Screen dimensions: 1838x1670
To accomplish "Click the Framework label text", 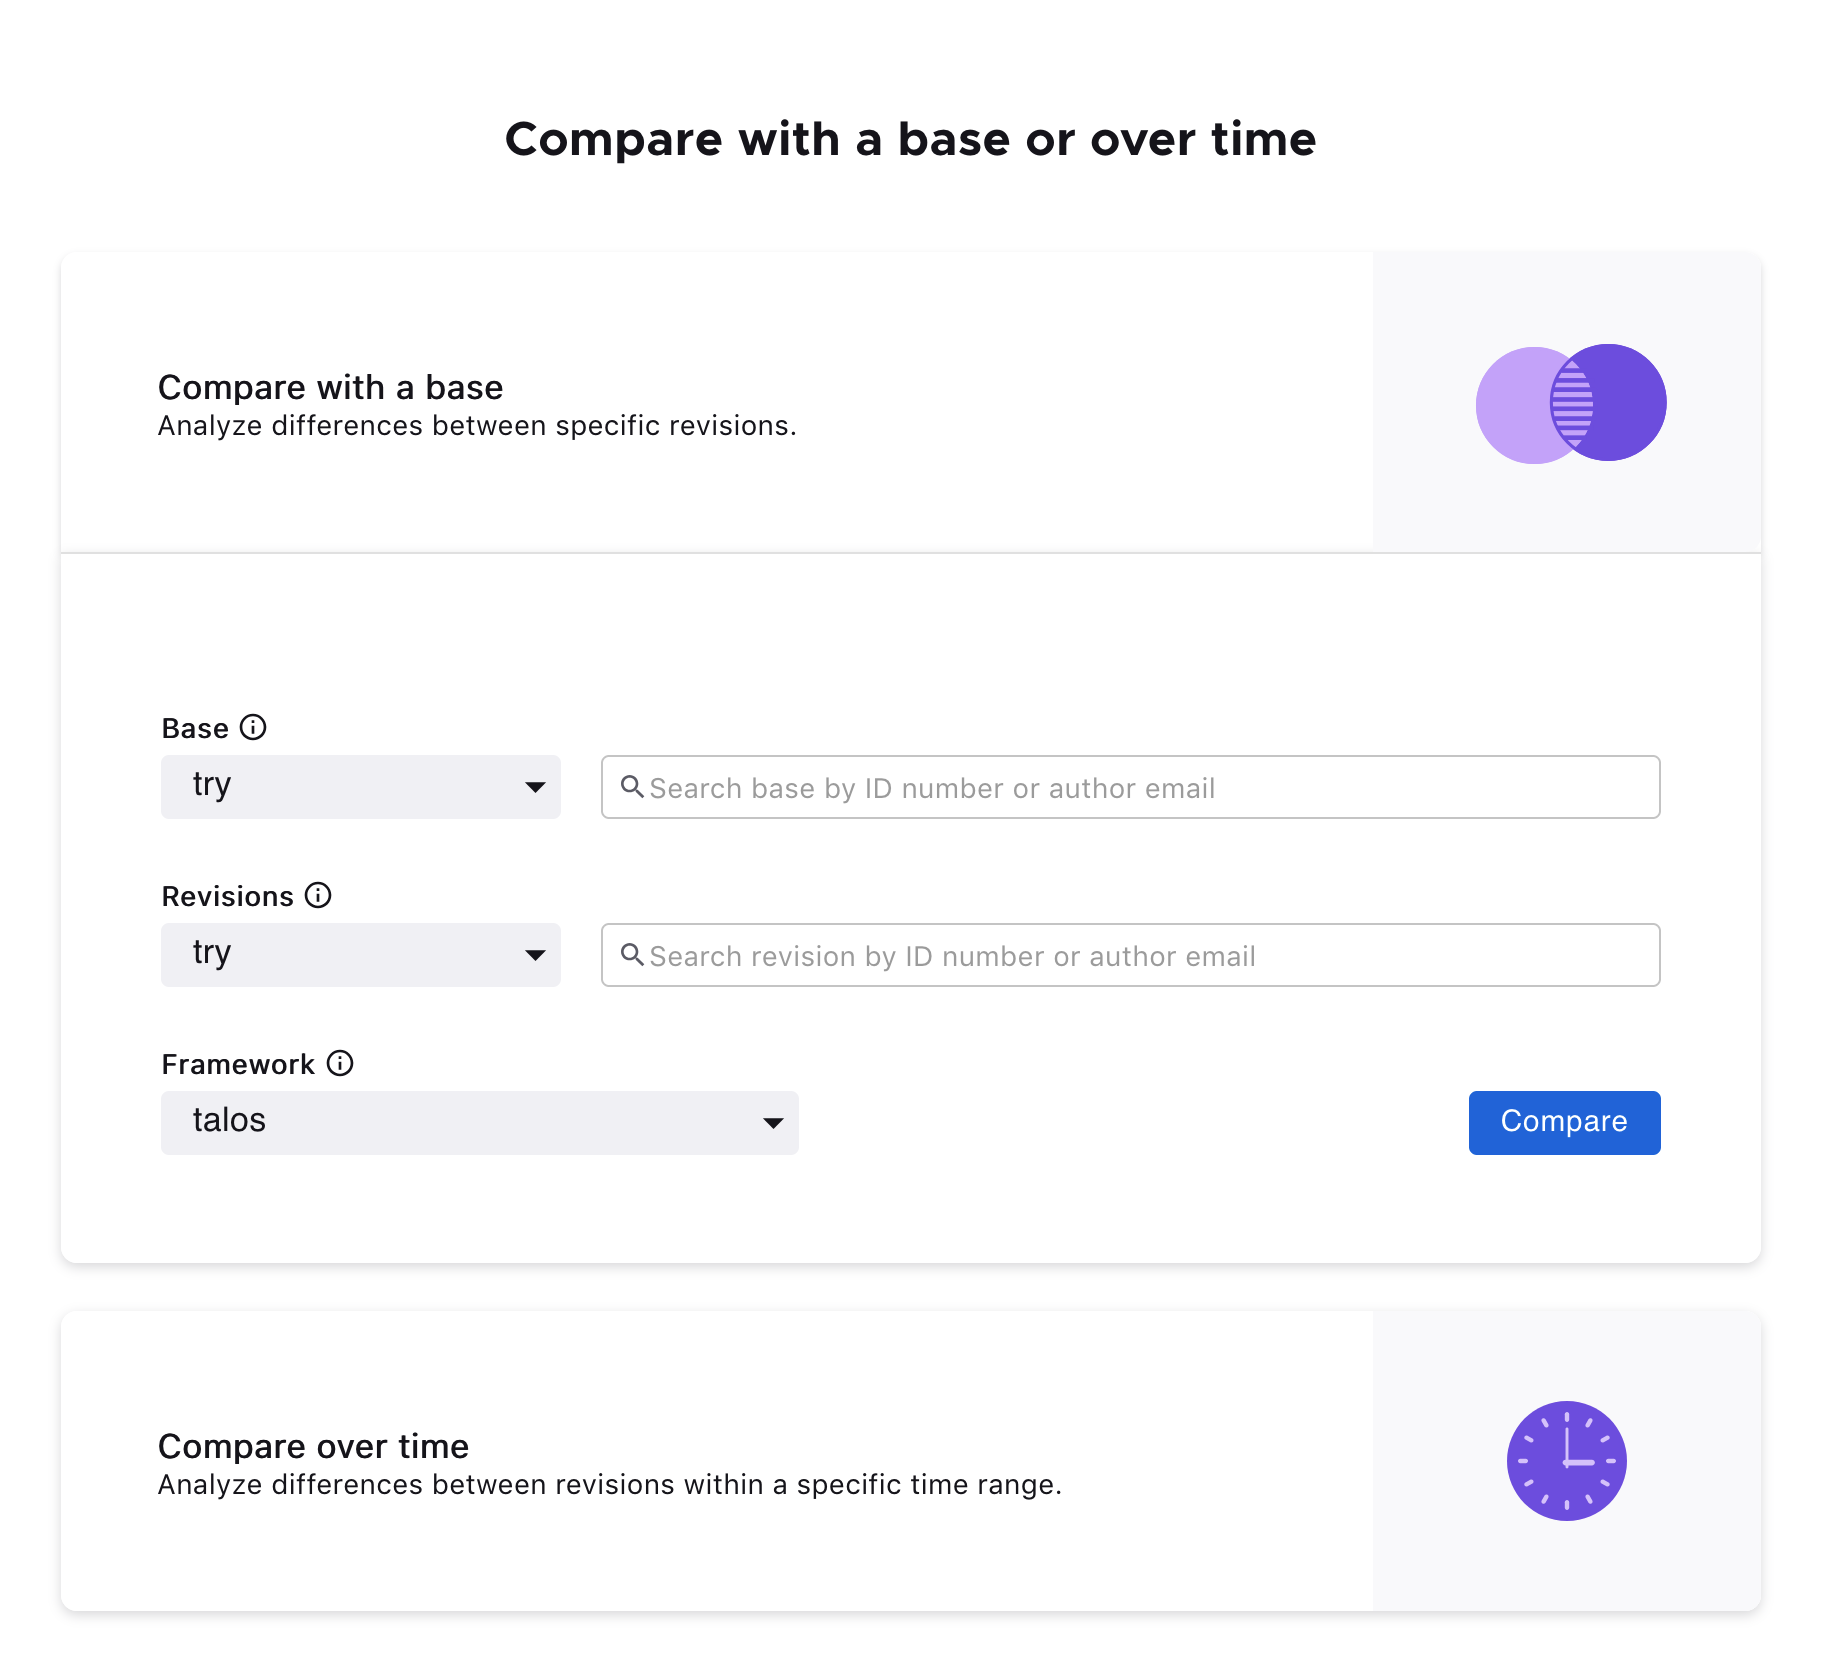I will coord(238,1064).
